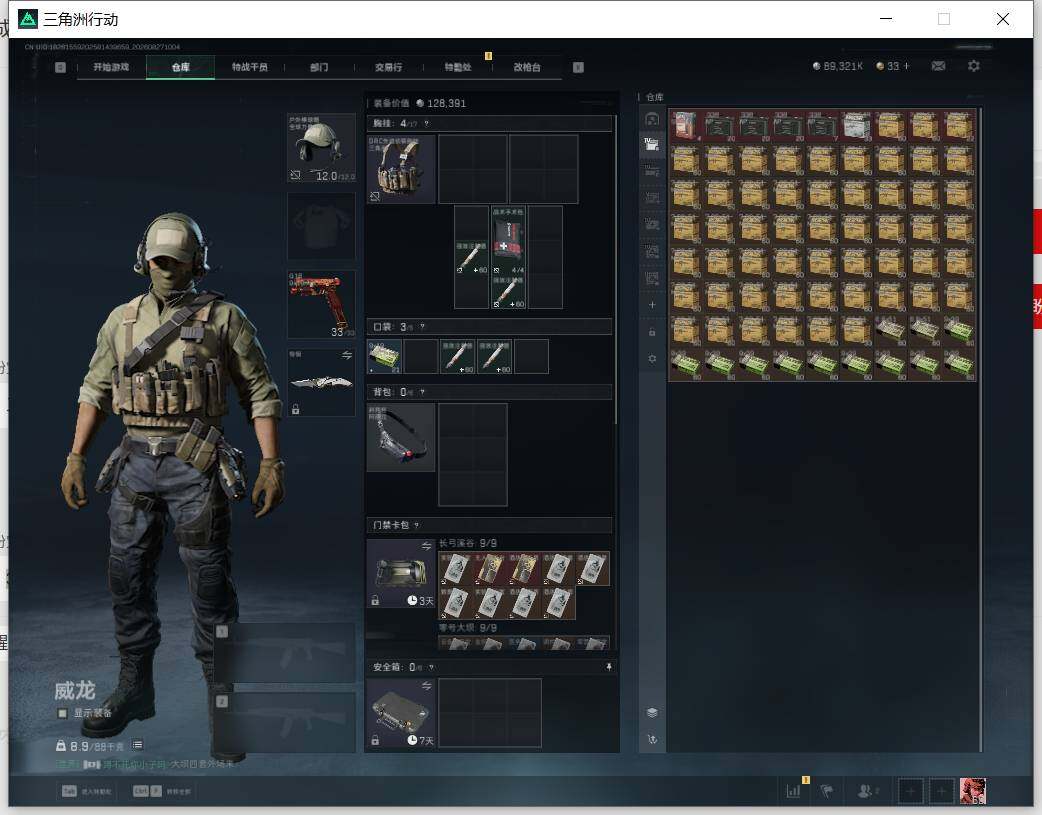This screenshot has width=1042, height=815.
Task: Select the active storage box icon in warehouse sidebar
Action: [x=652, y=145]
